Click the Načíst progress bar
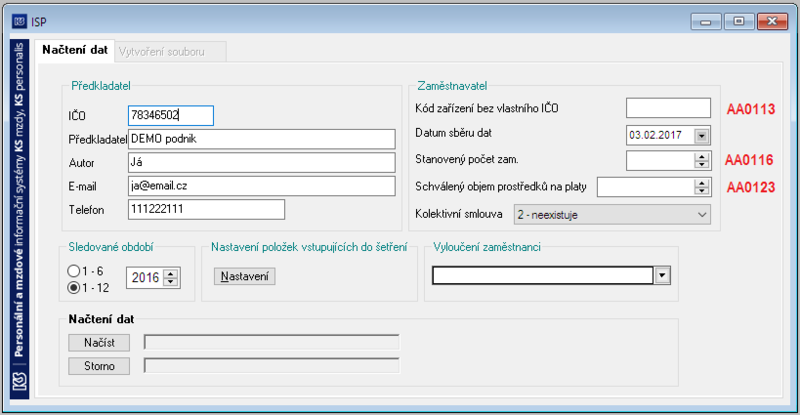 [x=271, y=342]
